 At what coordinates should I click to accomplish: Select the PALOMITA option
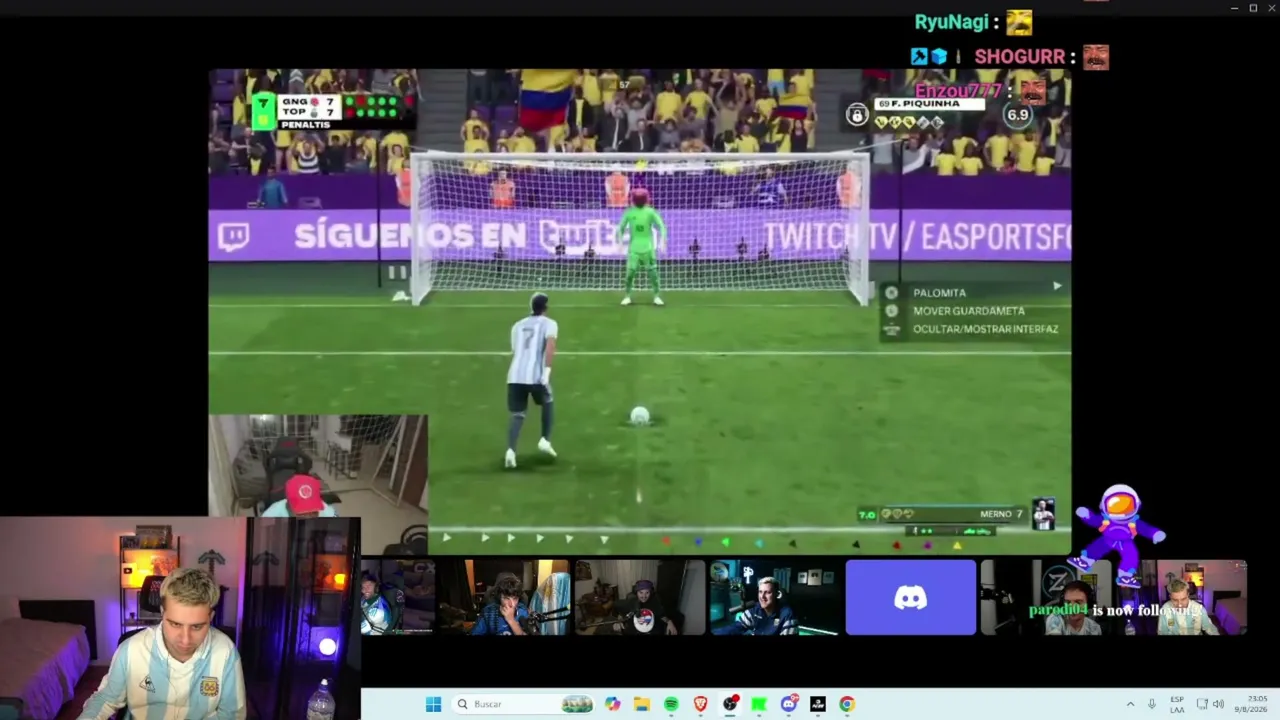point(939,293)
